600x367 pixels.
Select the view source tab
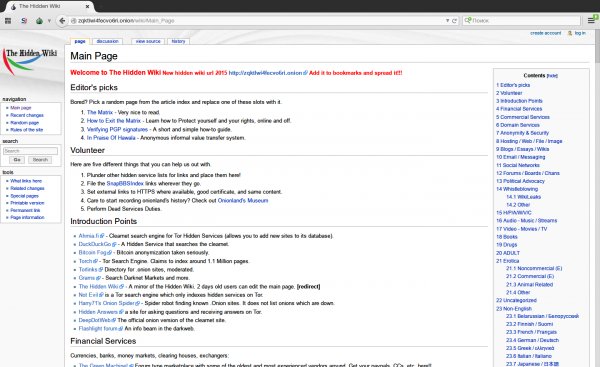[x=148, y=41]
